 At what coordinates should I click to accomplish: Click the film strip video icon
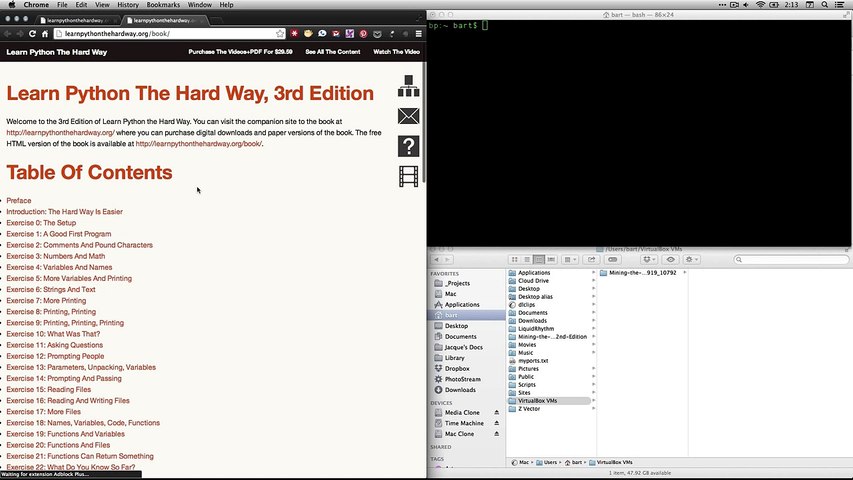[x=408, y=176]
